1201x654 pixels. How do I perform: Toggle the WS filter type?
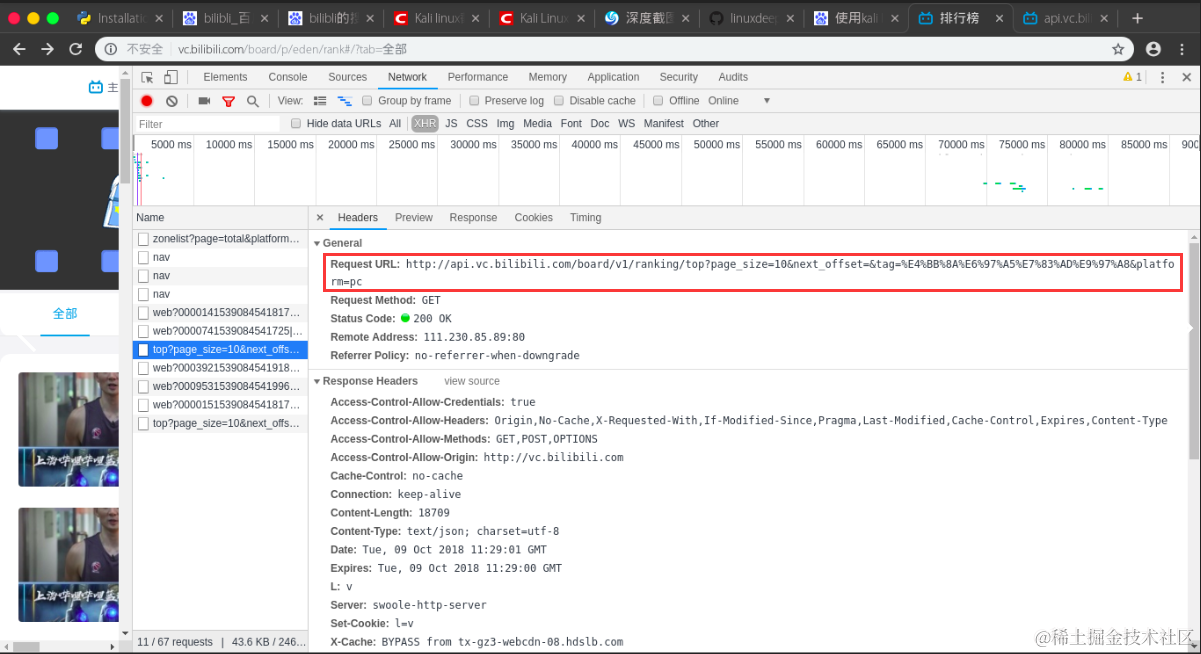pyautogui.click(x=626, y=124)
